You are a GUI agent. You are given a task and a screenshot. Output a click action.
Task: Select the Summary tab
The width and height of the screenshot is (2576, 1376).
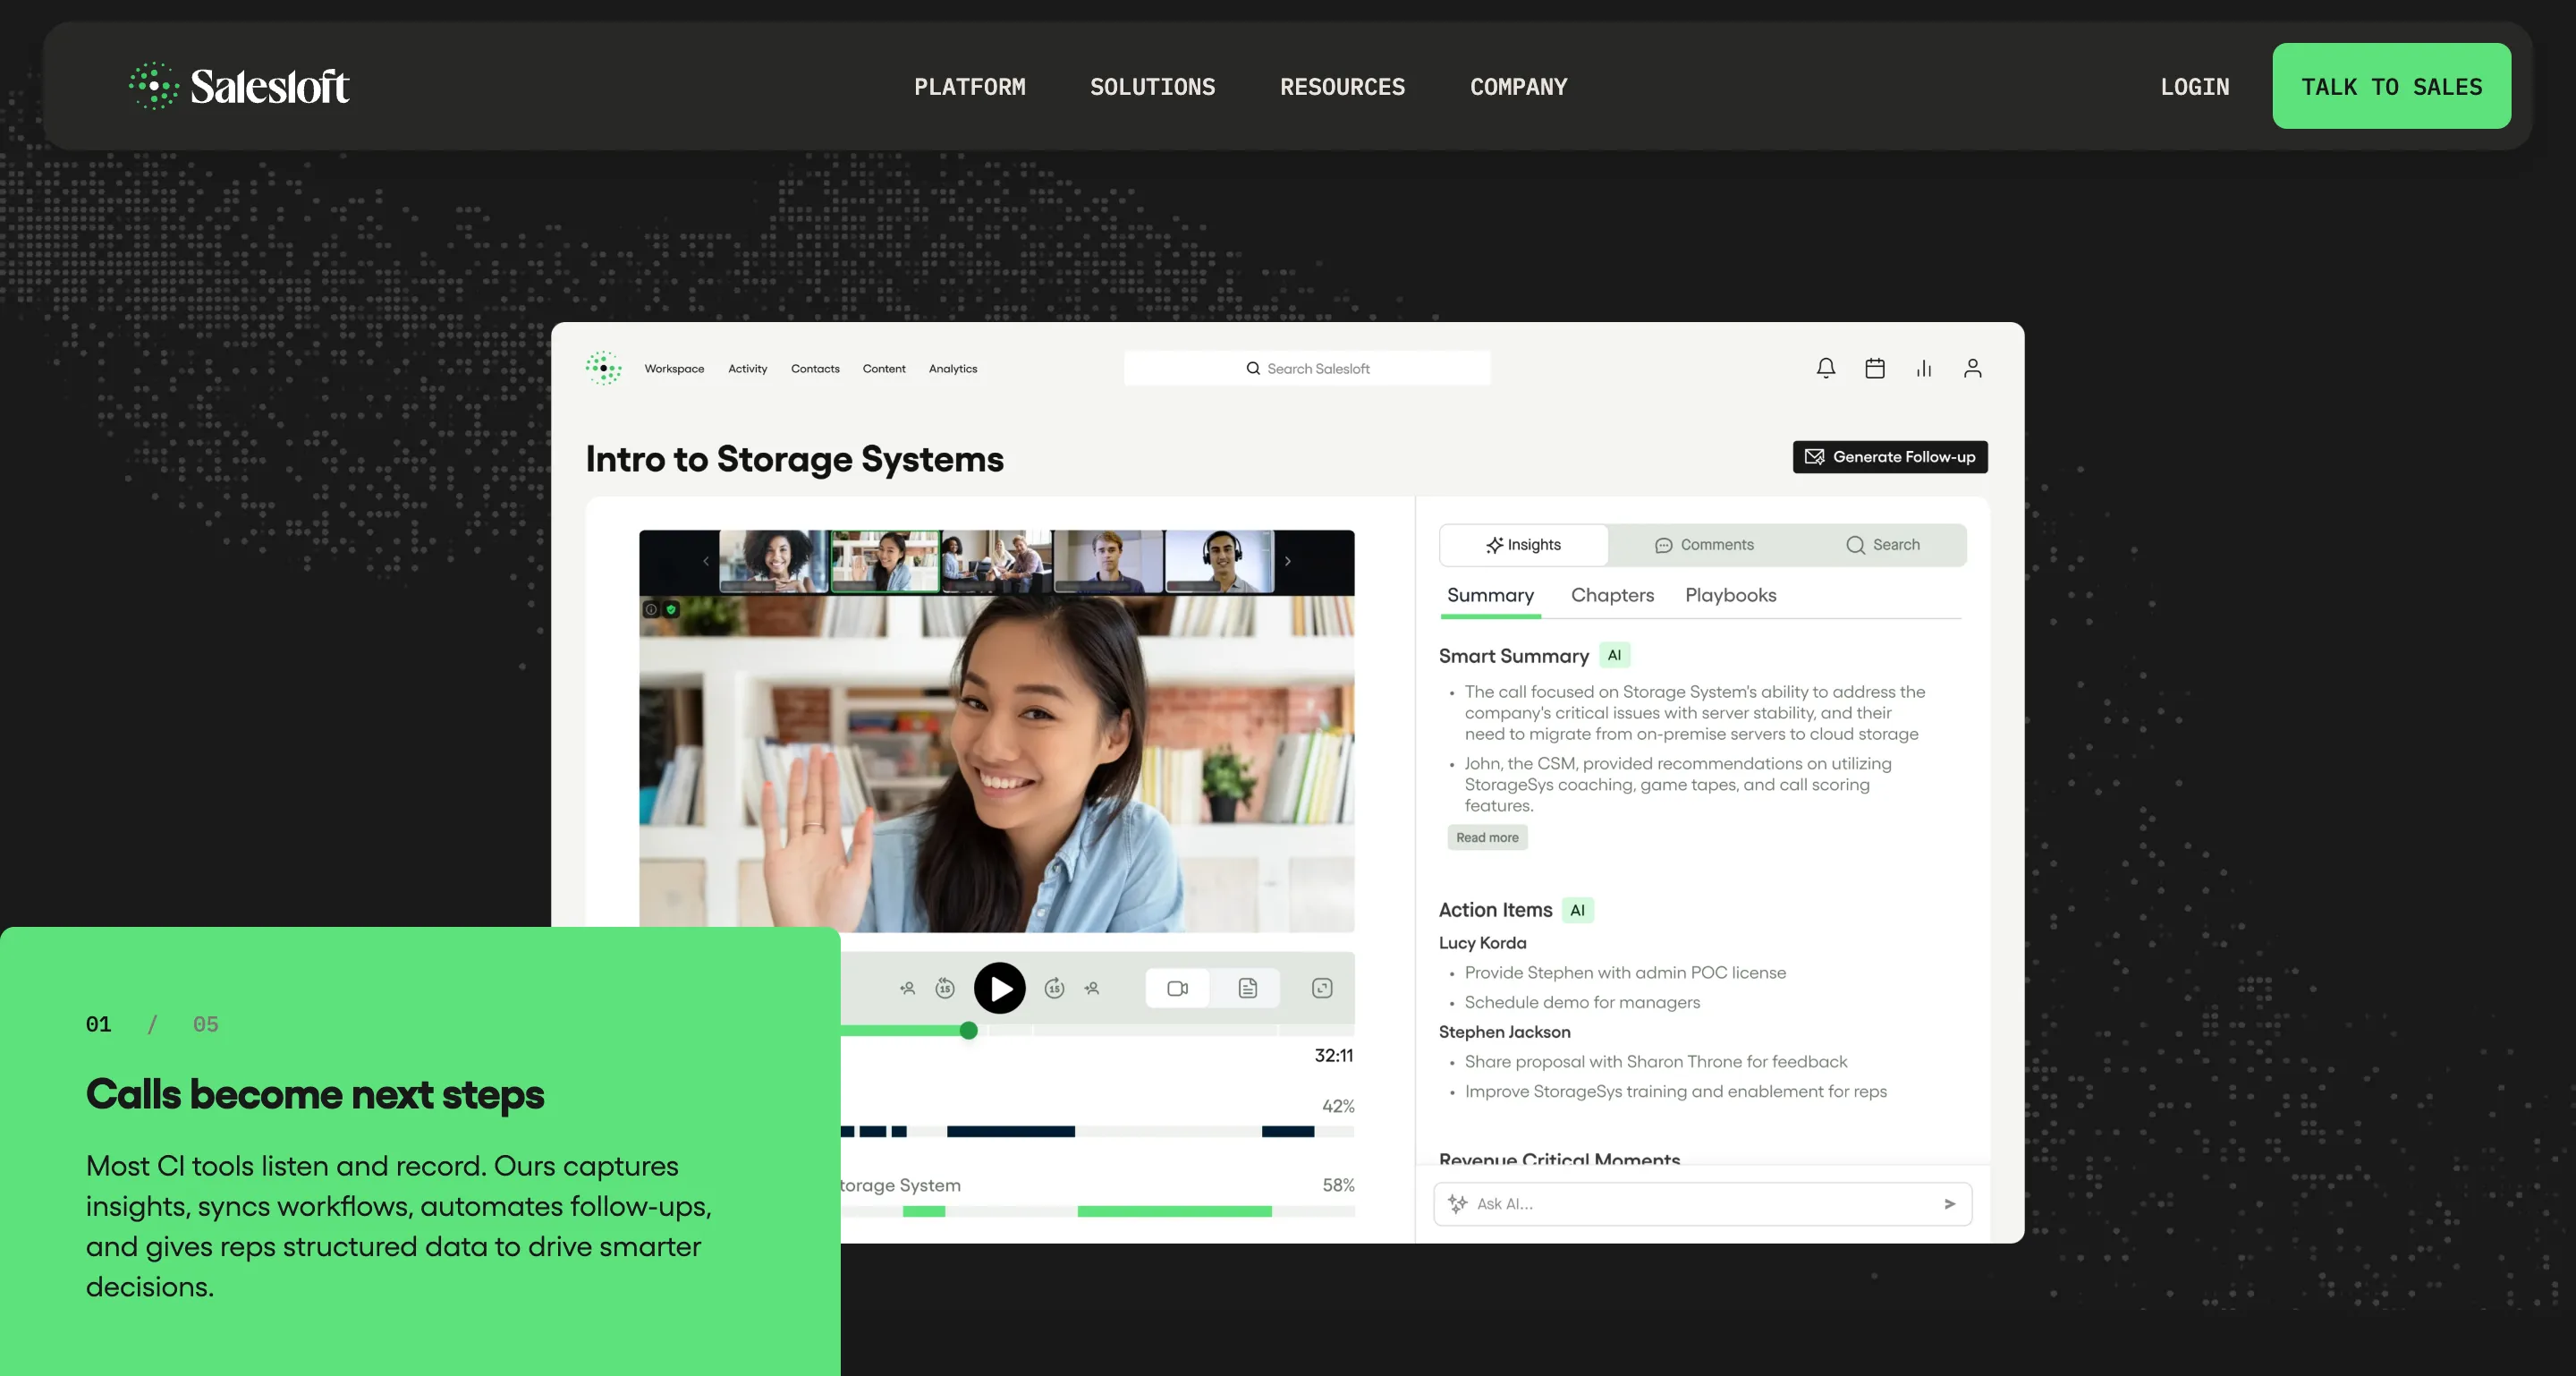click(1490, 596)
